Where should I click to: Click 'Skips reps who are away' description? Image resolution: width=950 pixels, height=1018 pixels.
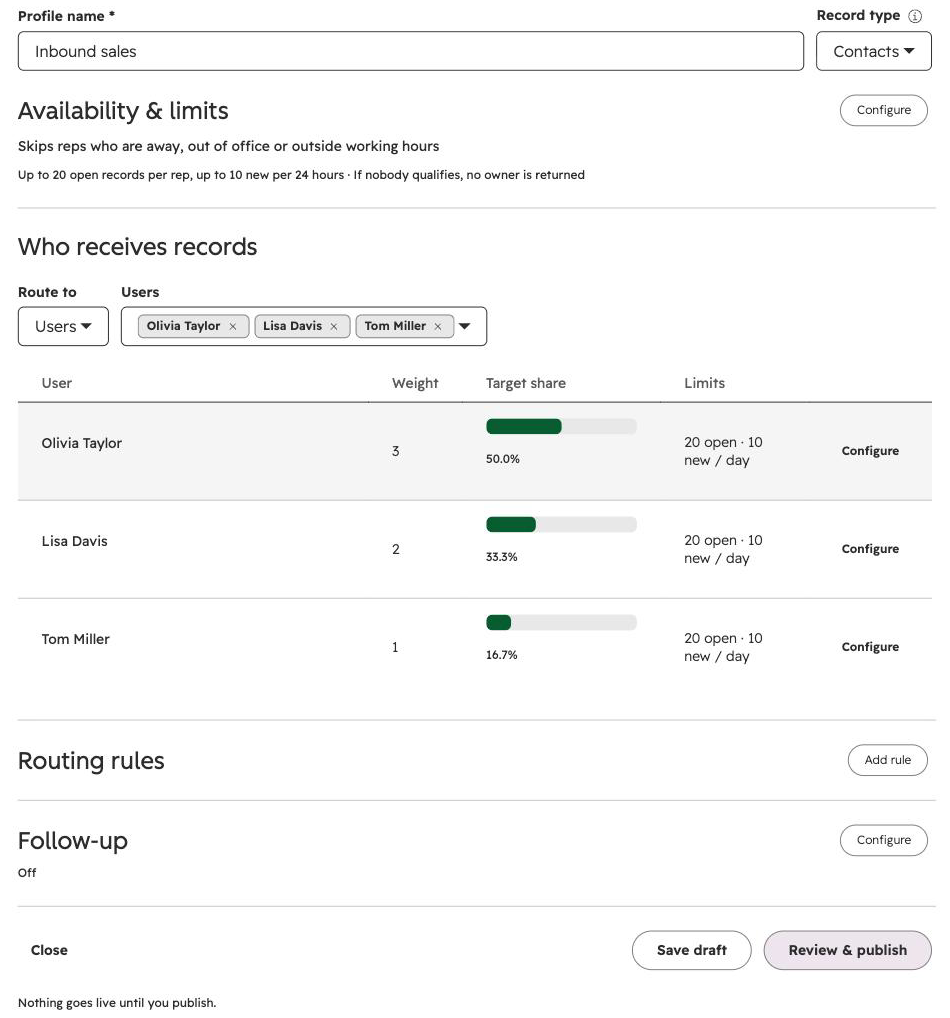point(229,147)
